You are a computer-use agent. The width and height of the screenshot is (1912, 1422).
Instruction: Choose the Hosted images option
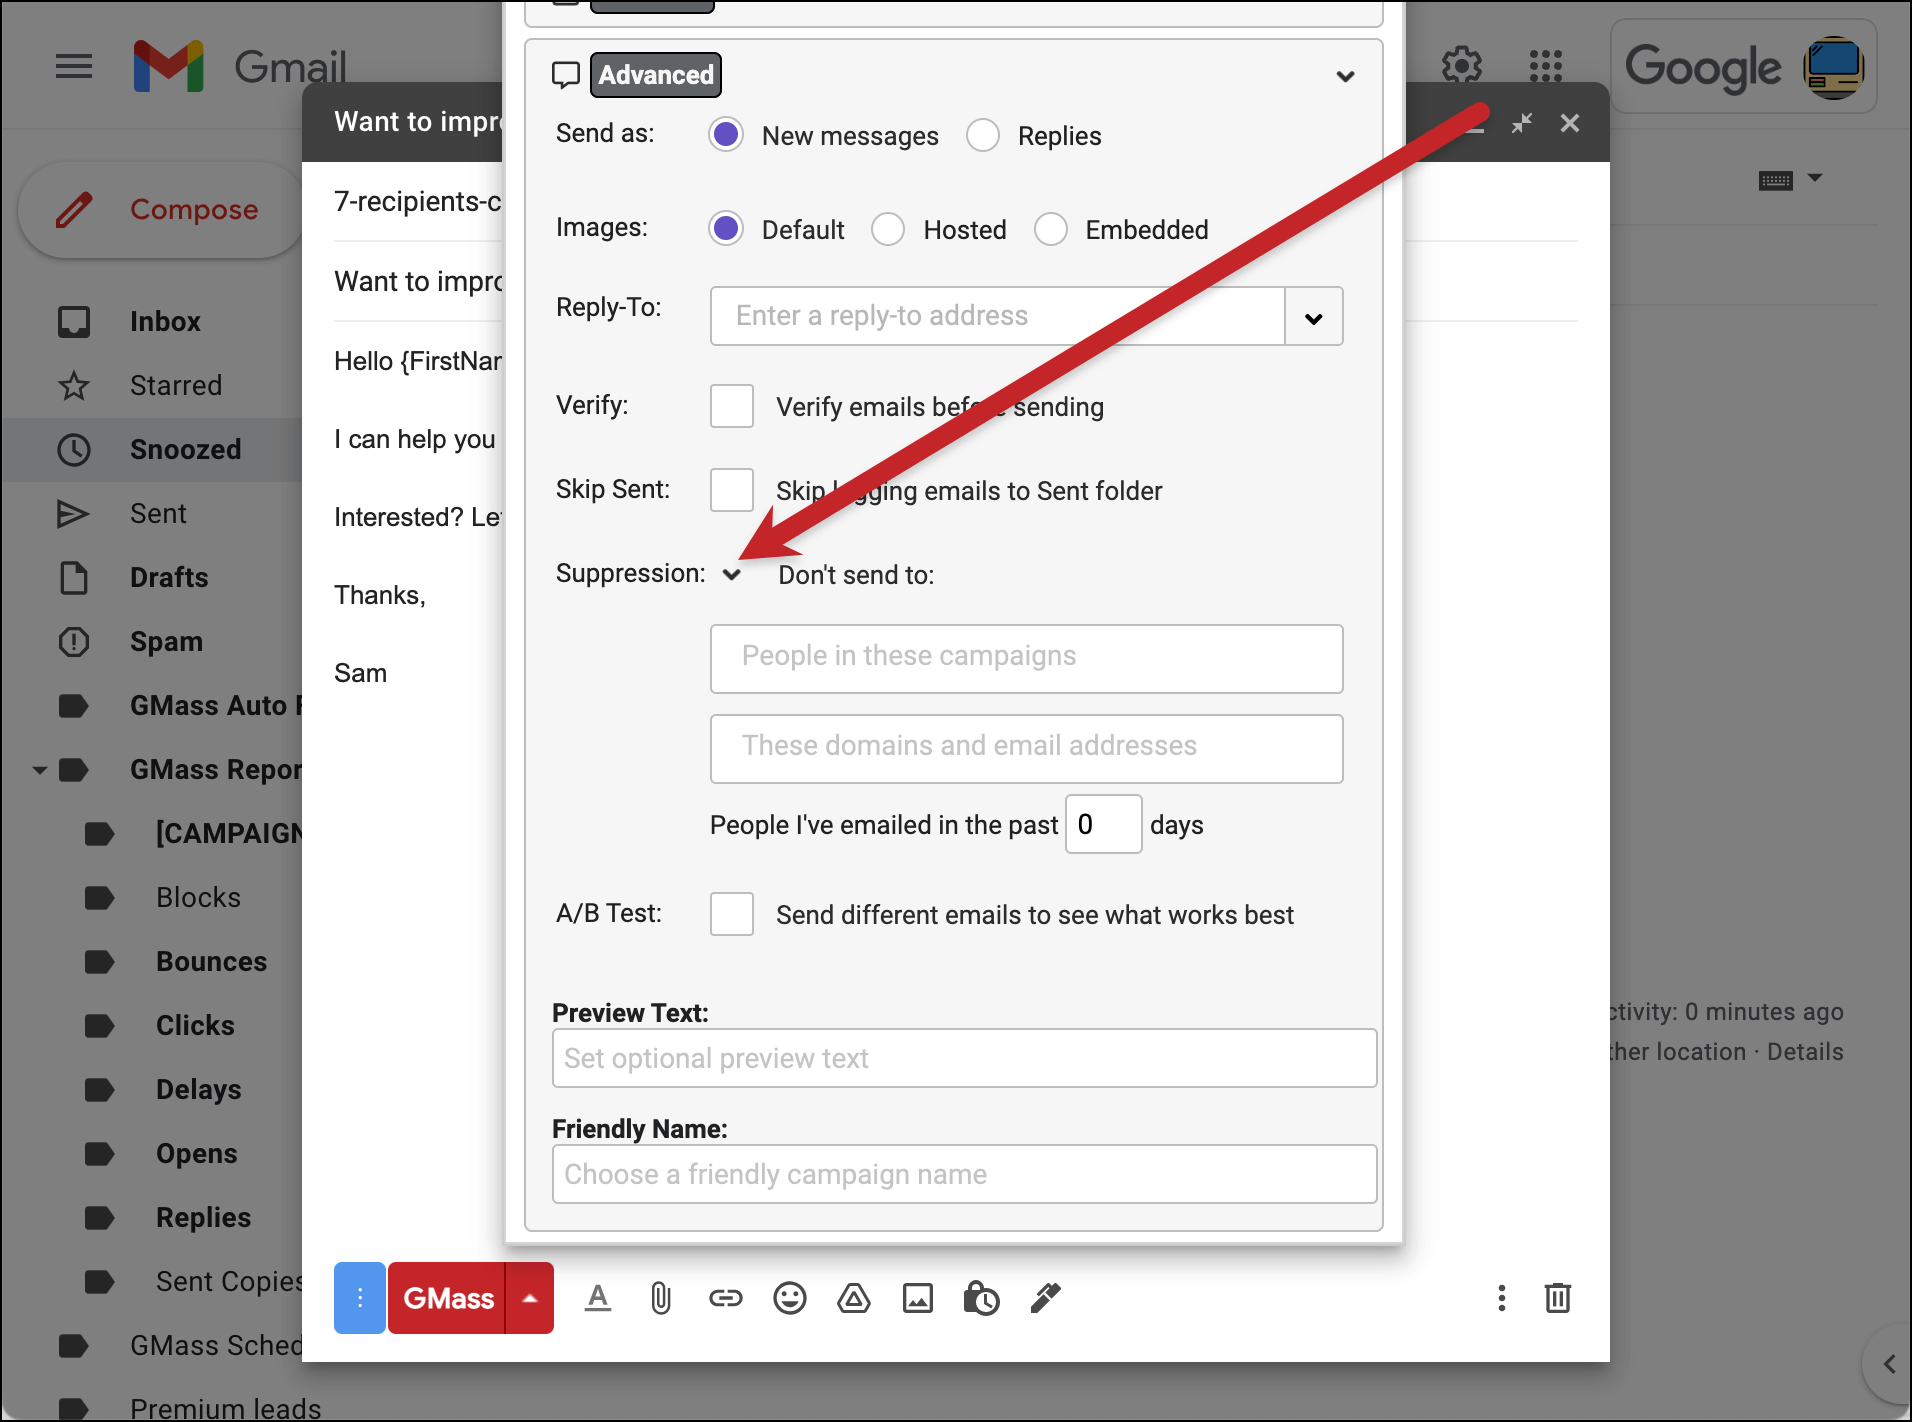coord(888,229)
